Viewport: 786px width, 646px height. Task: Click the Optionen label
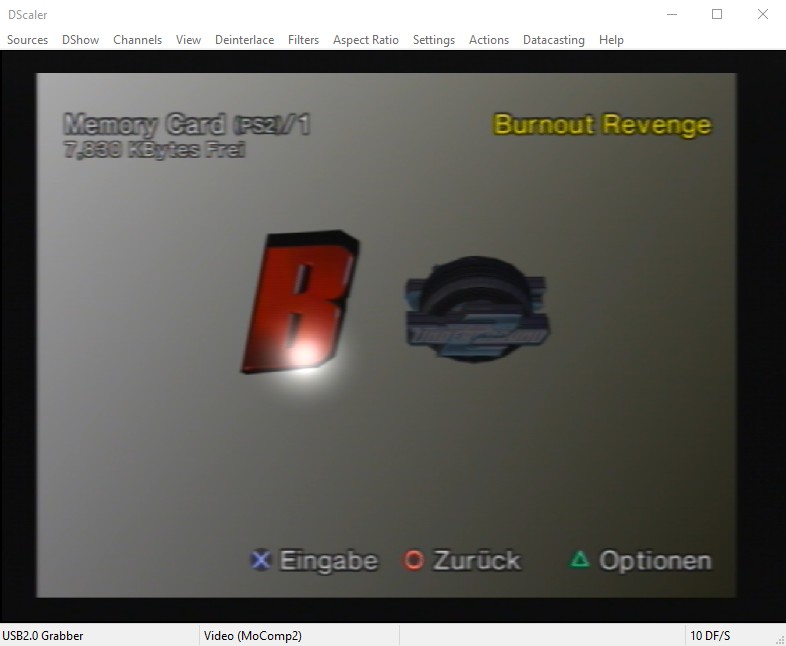(x=655, y=561)
